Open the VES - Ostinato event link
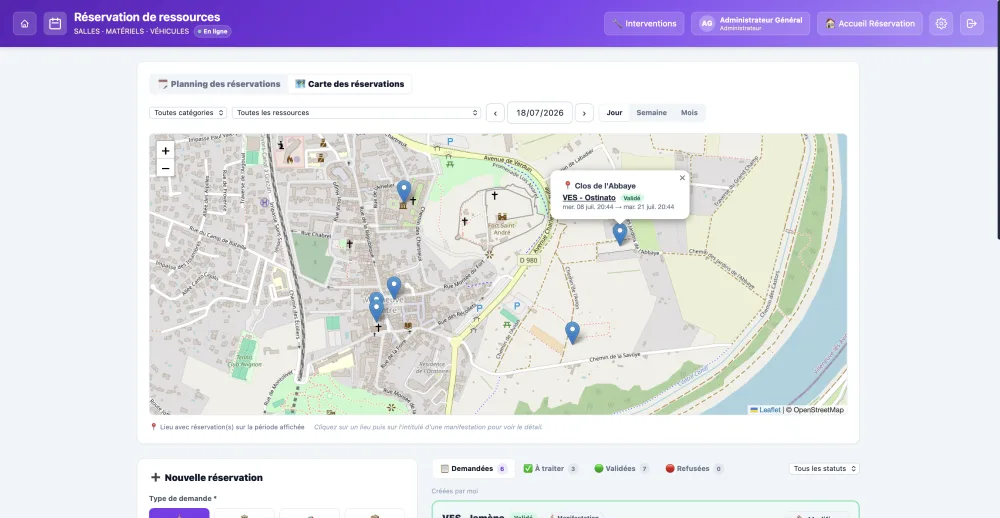This screenshot has height=518, width=1000. [x=589, y=198]
